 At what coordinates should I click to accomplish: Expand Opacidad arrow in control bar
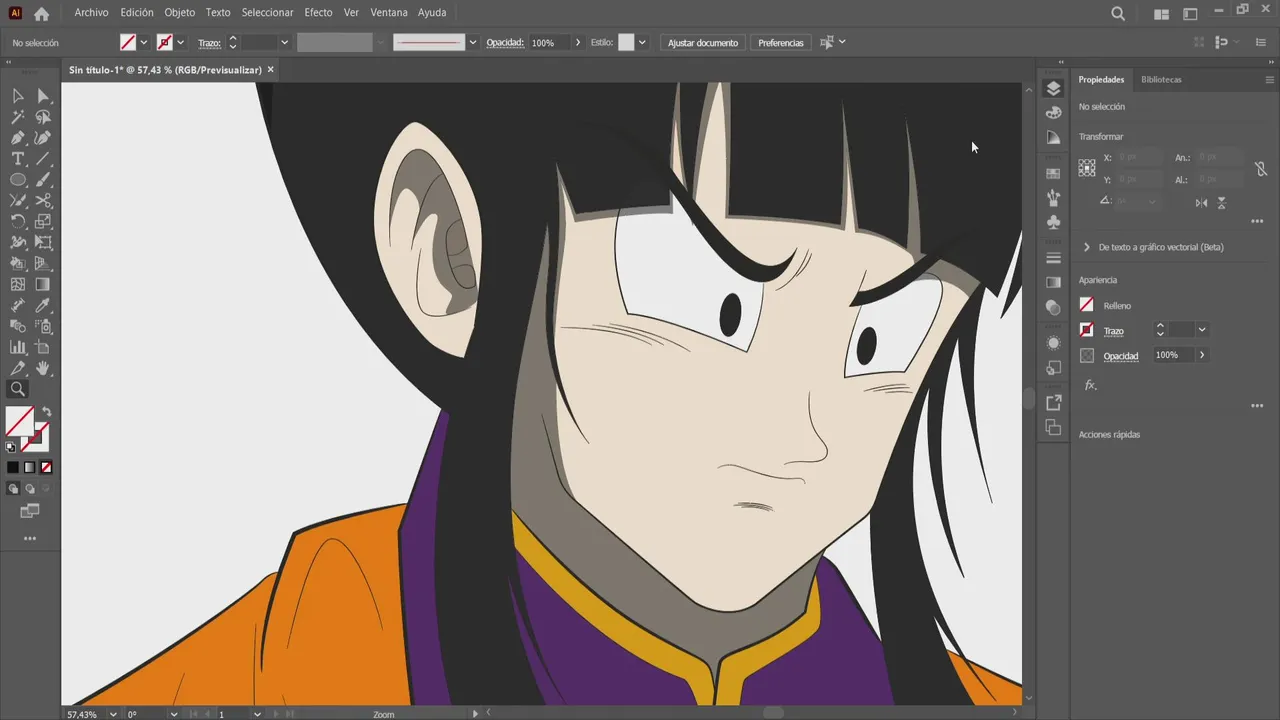click(578, 43)
